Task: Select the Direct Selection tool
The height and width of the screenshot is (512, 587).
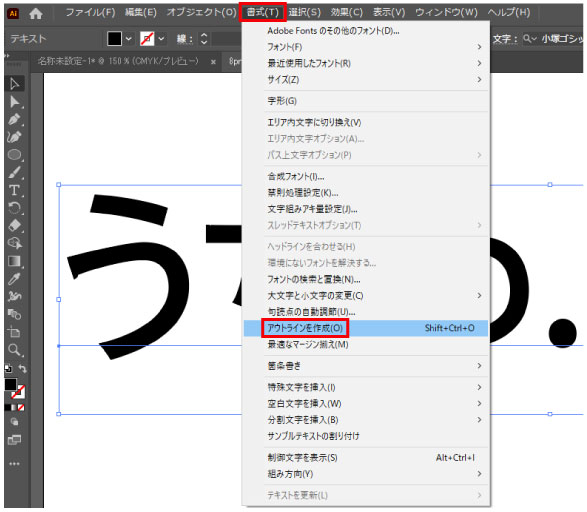Action: tap(15, 101)
